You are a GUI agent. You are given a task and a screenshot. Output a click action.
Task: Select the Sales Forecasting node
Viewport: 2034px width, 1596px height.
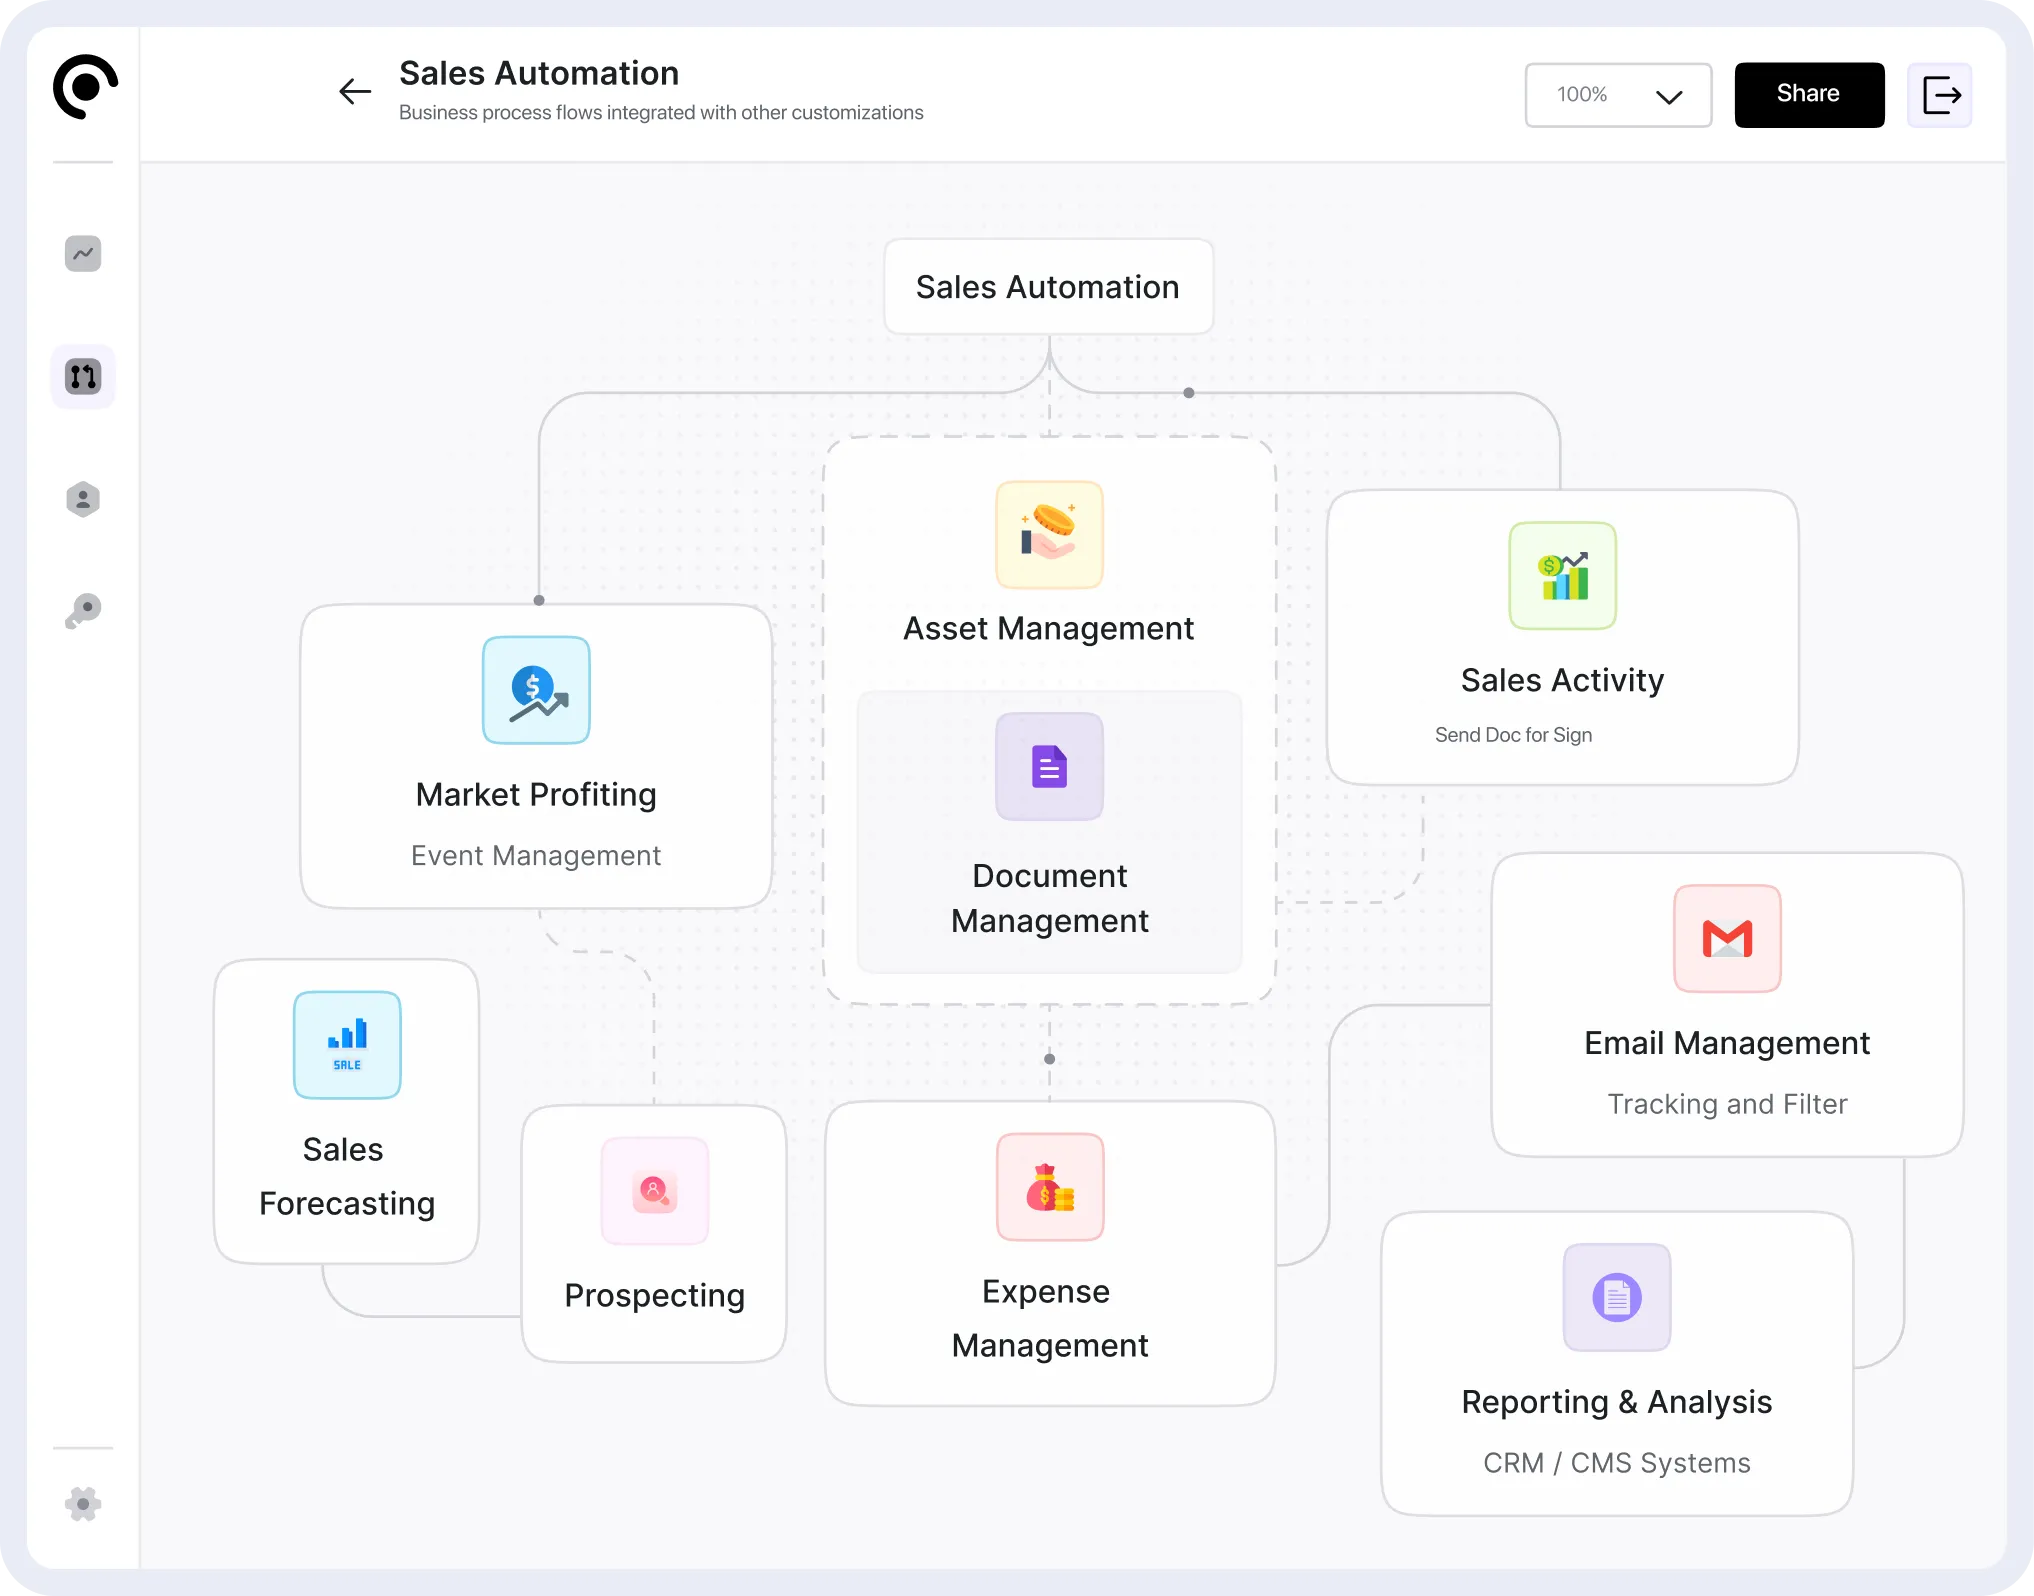click(346, 1110)
